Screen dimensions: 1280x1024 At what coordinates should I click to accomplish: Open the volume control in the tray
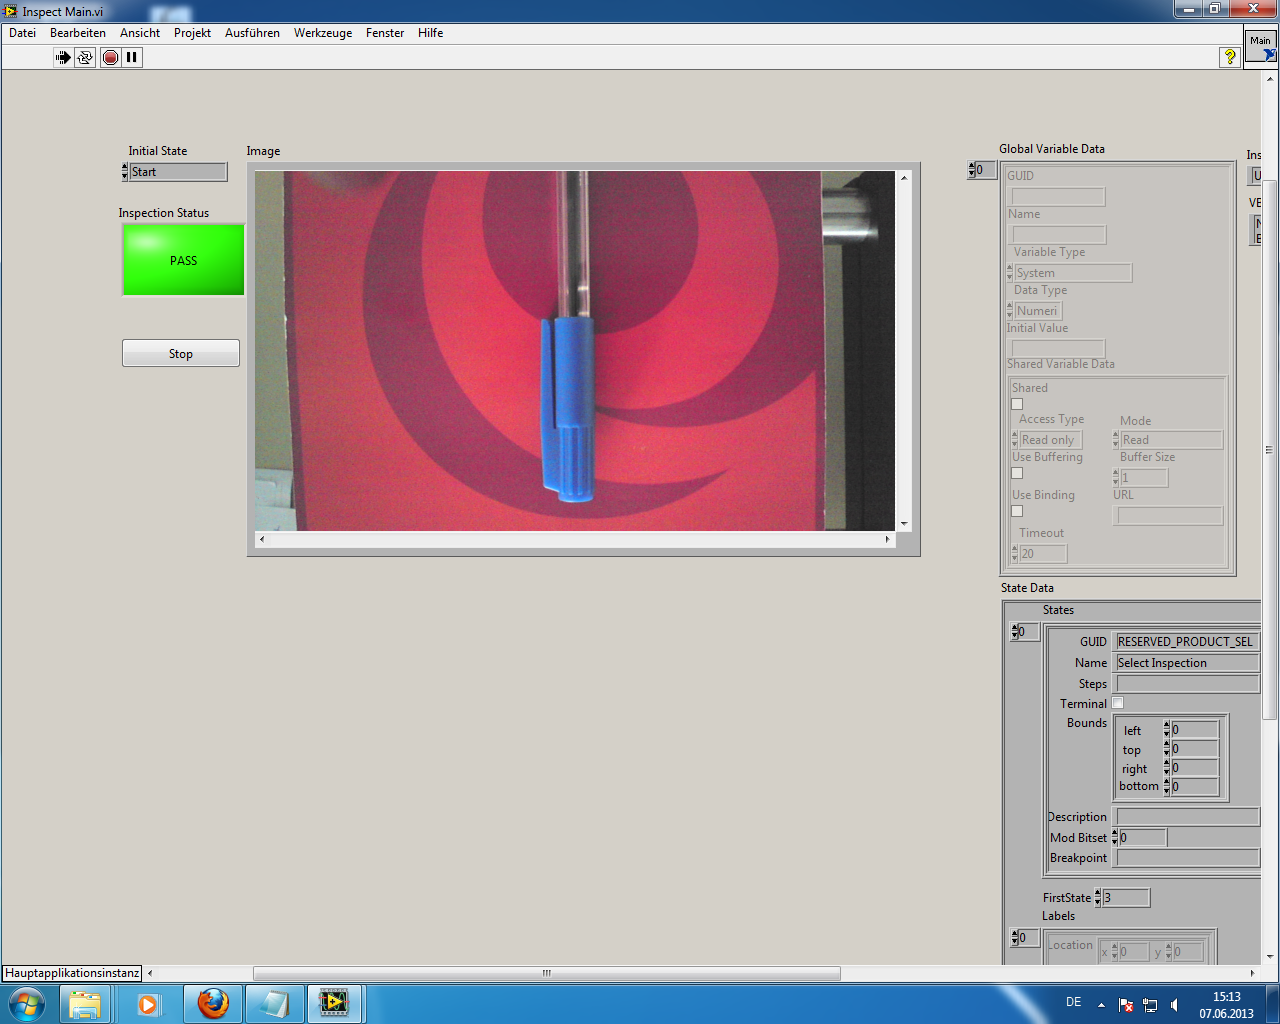1174,1005
